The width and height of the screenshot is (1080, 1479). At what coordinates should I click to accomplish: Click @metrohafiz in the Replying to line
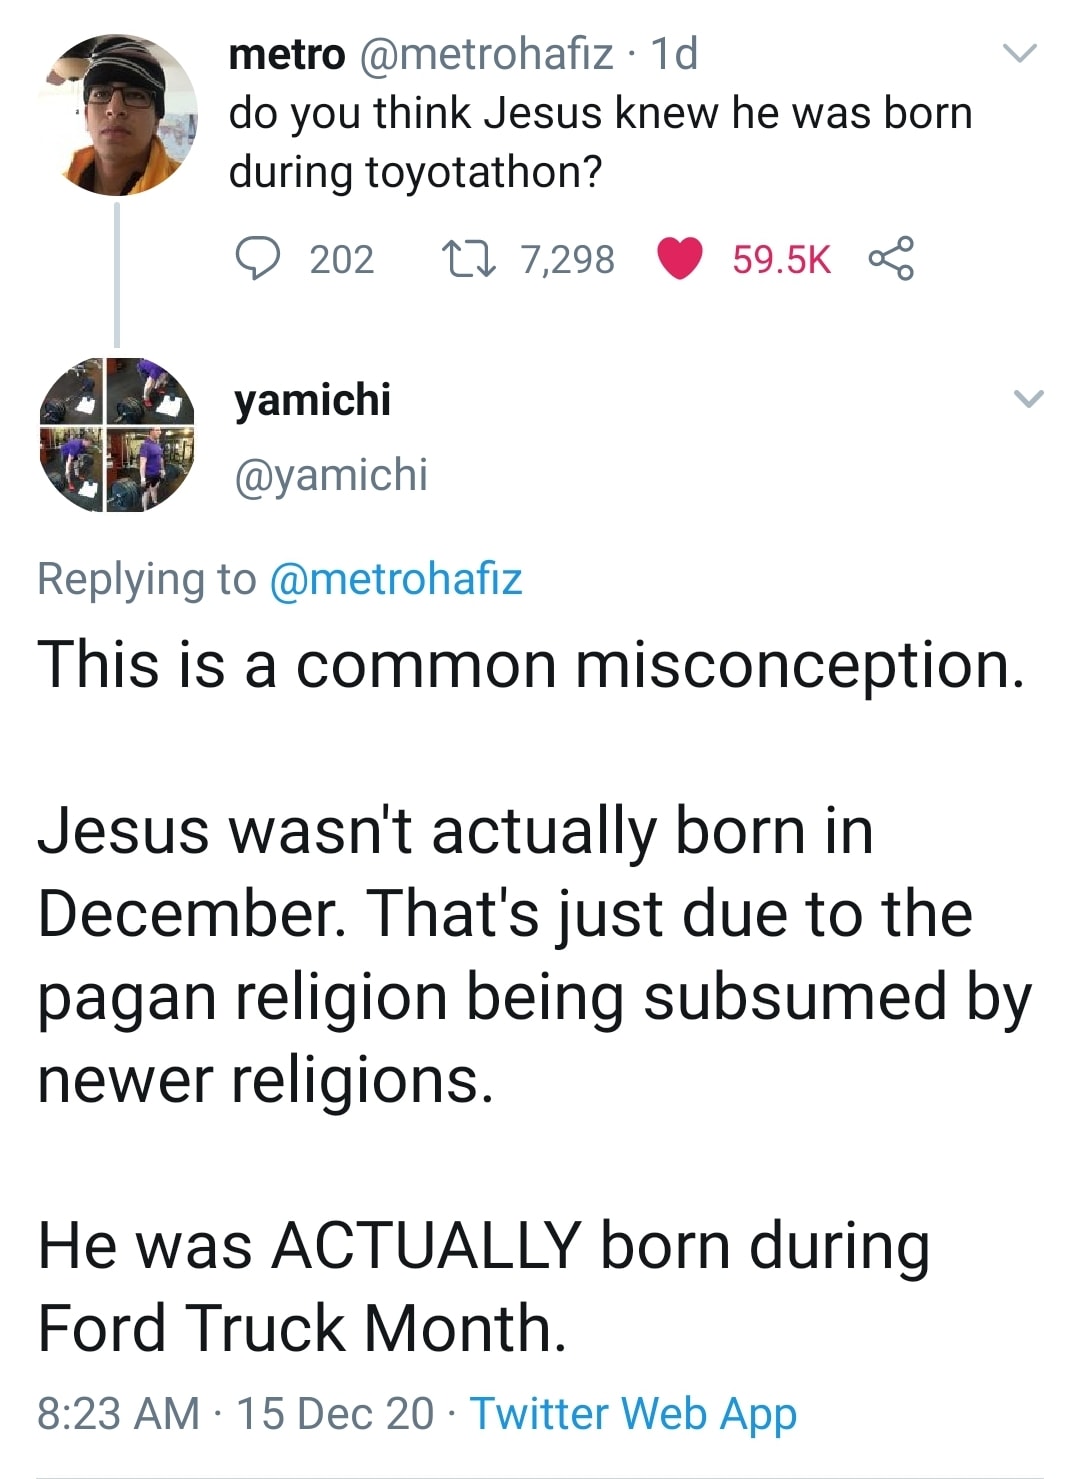tap(396, 579)
